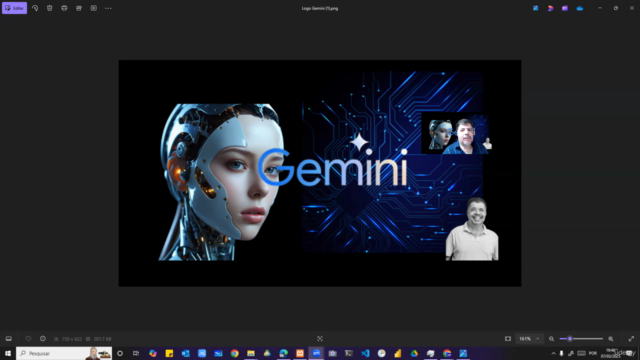
Task: Delete the image using the trash icon
Action: (x=49, y=8)
